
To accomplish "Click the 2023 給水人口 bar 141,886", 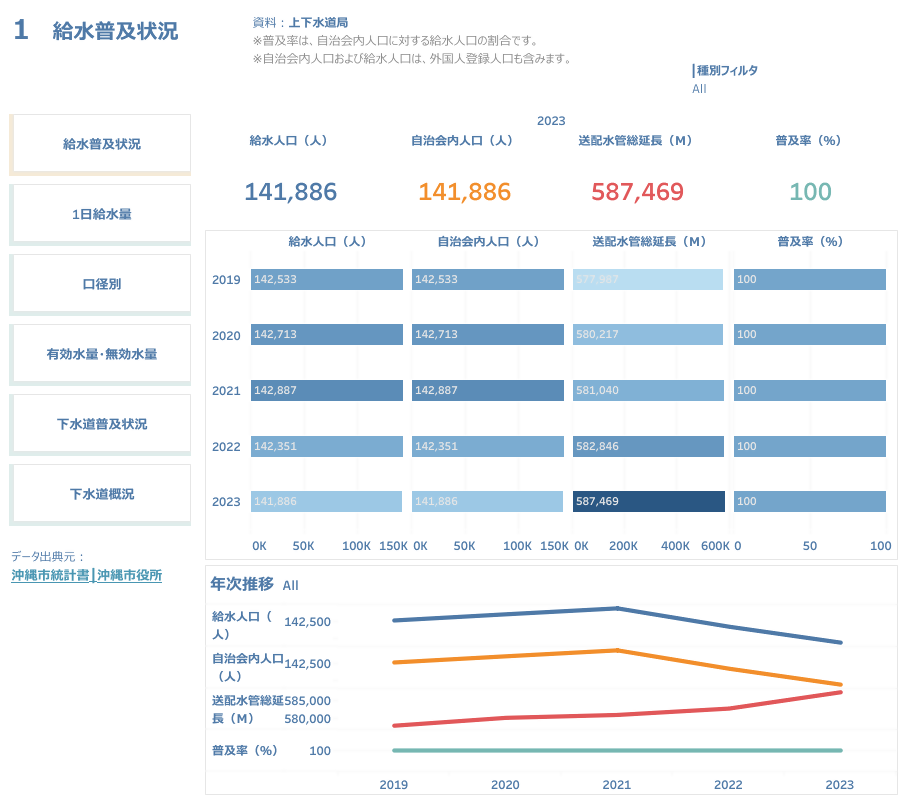I will point(326,501).
